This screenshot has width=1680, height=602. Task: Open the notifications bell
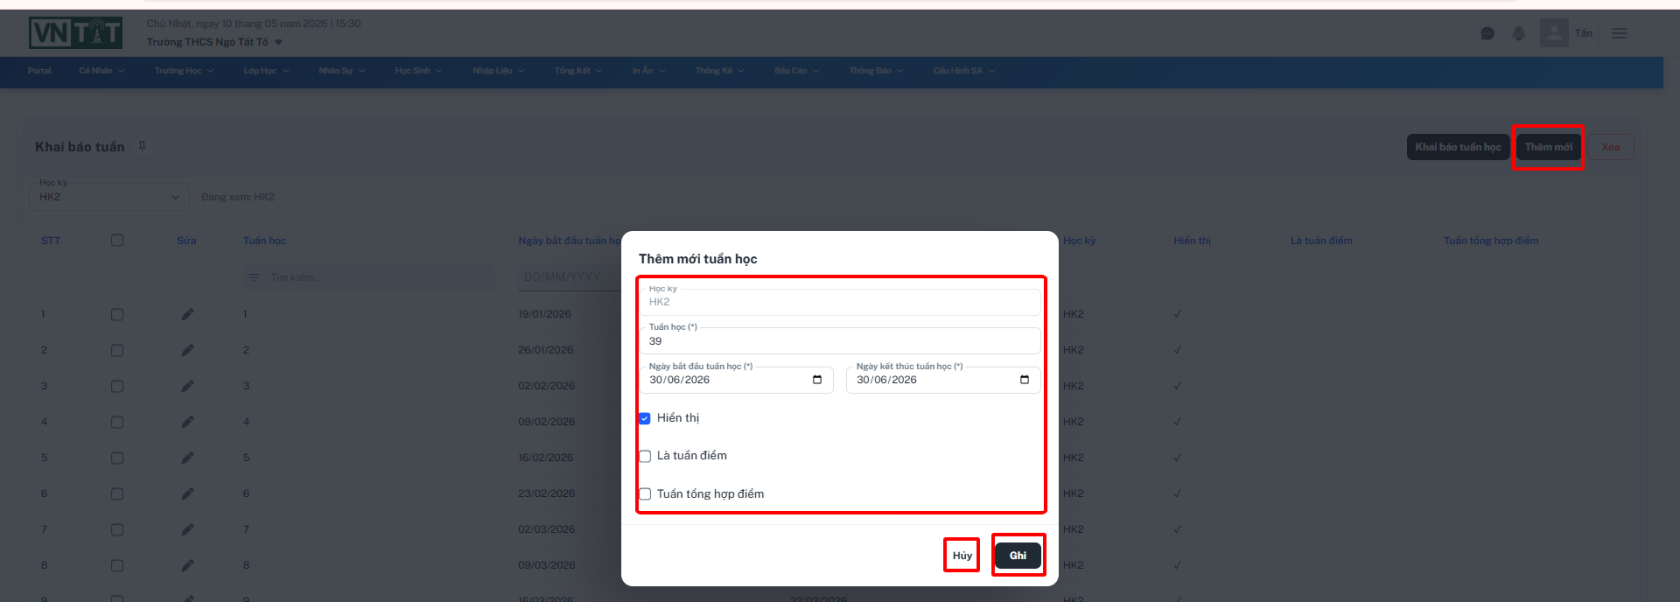(x=1519, y=33)
